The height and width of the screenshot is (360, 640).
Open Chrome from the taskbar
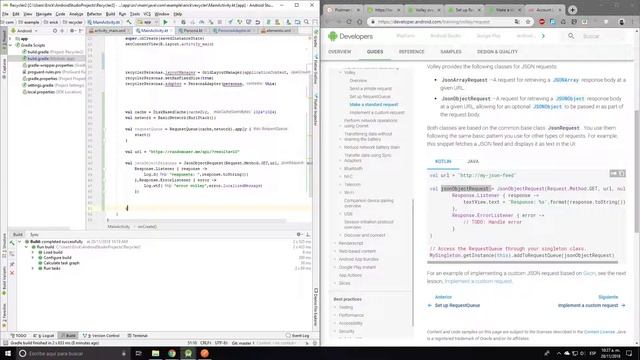(x=172, y=353)
